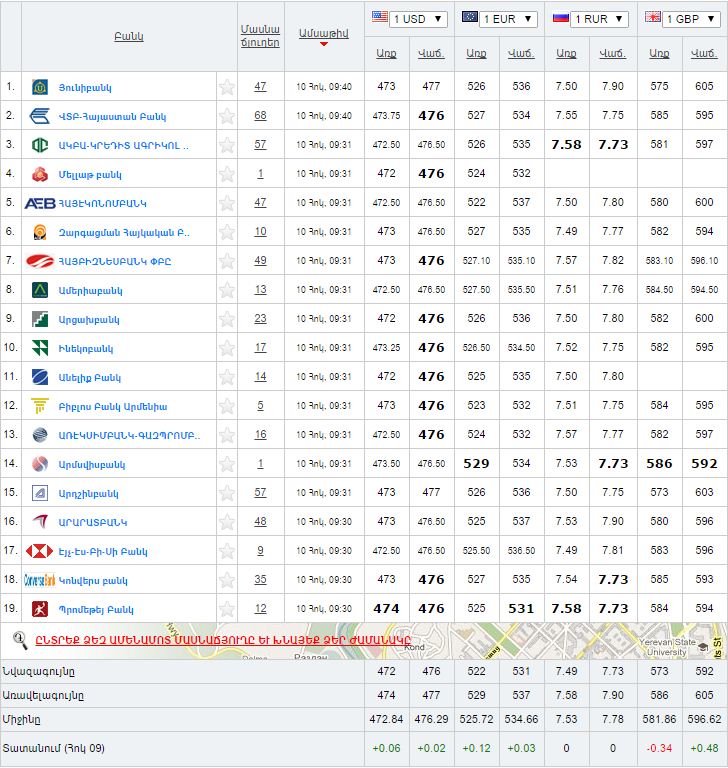The width and height of the screenshot is (728, 768).
Task: Click the AEB logo in row 5
Action: tap(40, 203)
